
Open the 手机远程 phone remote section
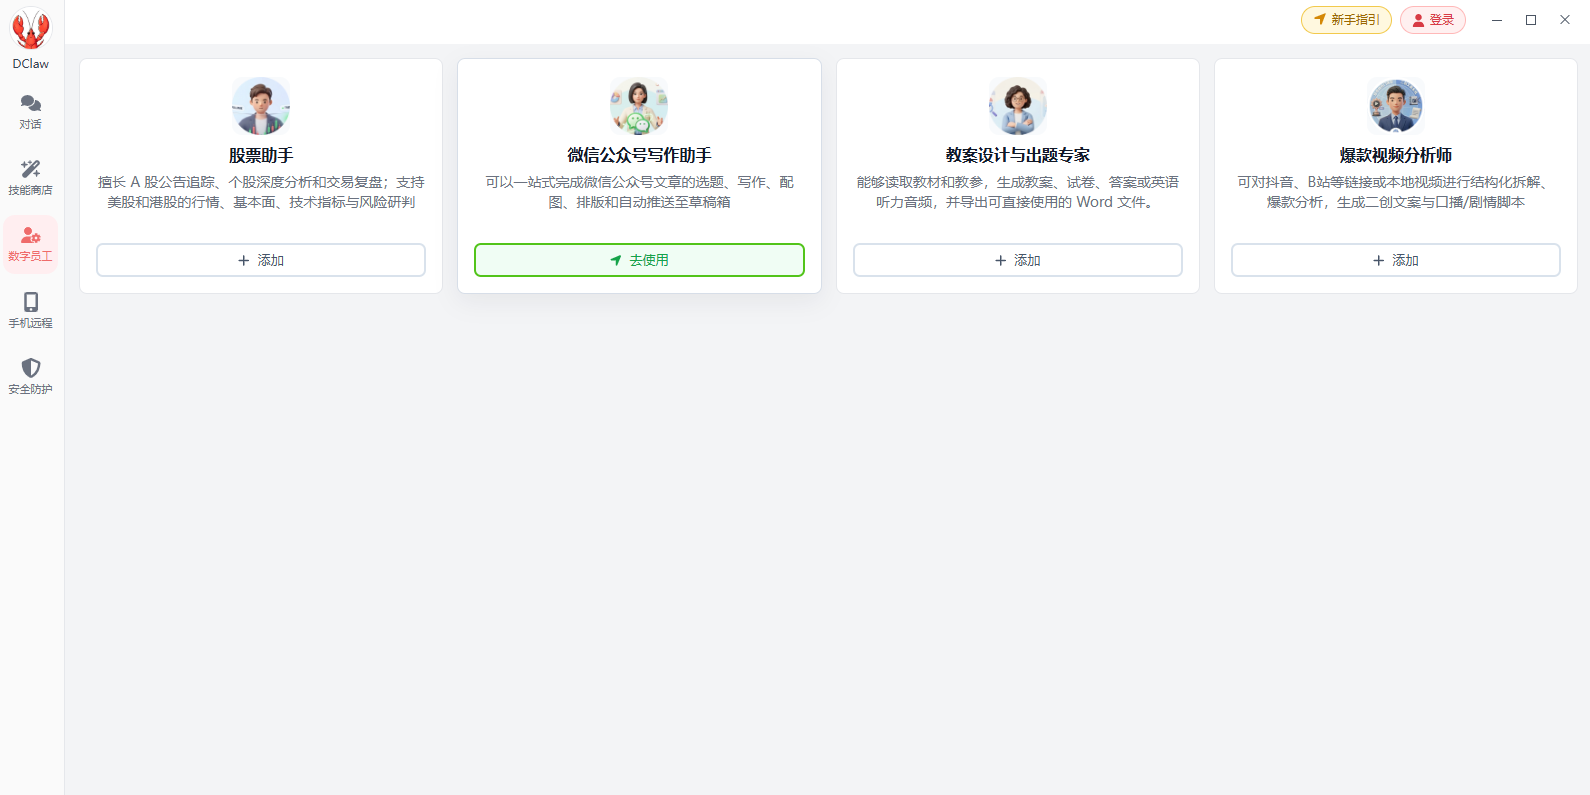point(31,310)
